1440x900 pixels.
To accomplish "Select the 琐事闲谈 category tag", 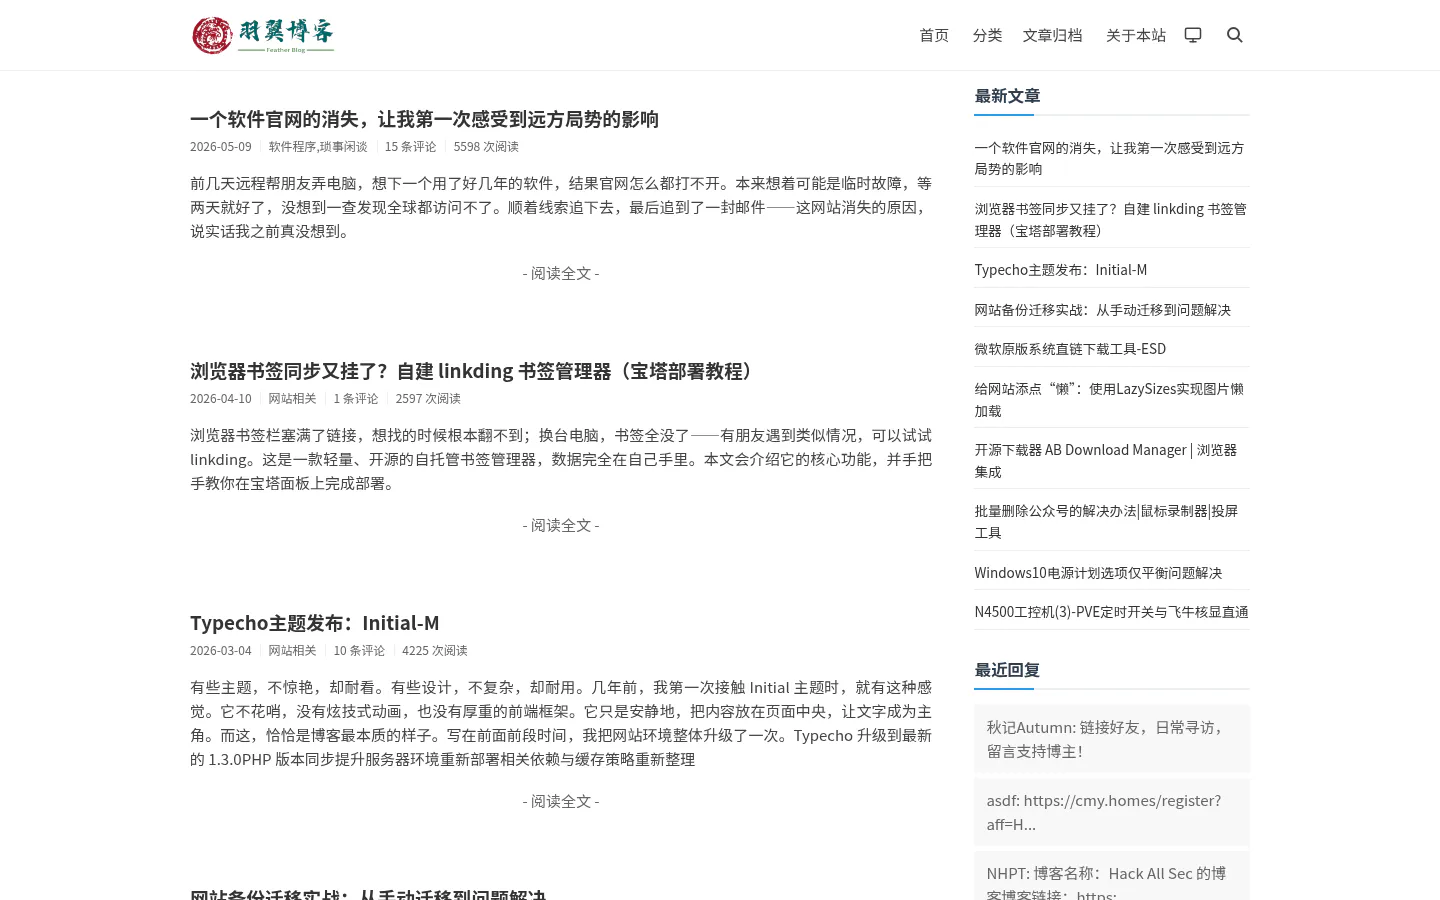I will (344, 146).
